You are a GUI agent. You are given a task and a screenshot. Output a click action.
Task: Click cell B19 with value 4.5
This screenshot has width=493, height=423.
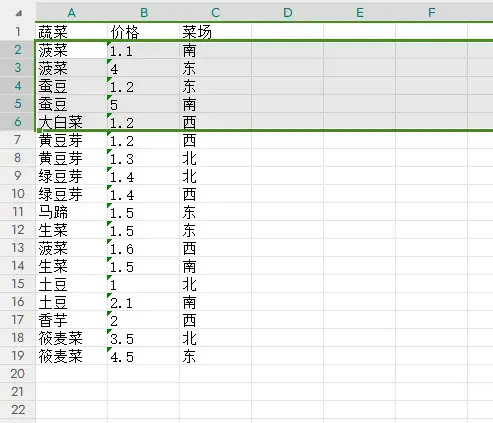coord(143,356)
